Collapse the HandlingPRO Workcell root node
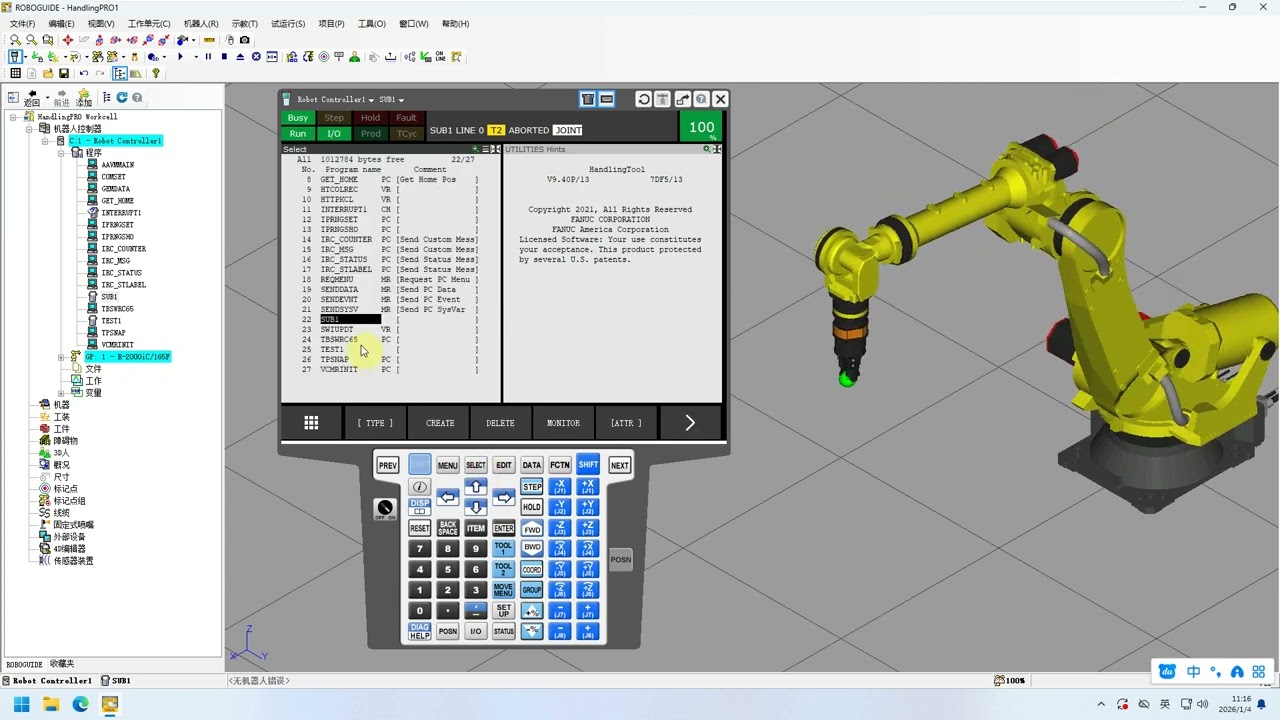The width and height of the screenshot is (1280, 720). click(x=14, y=117)
